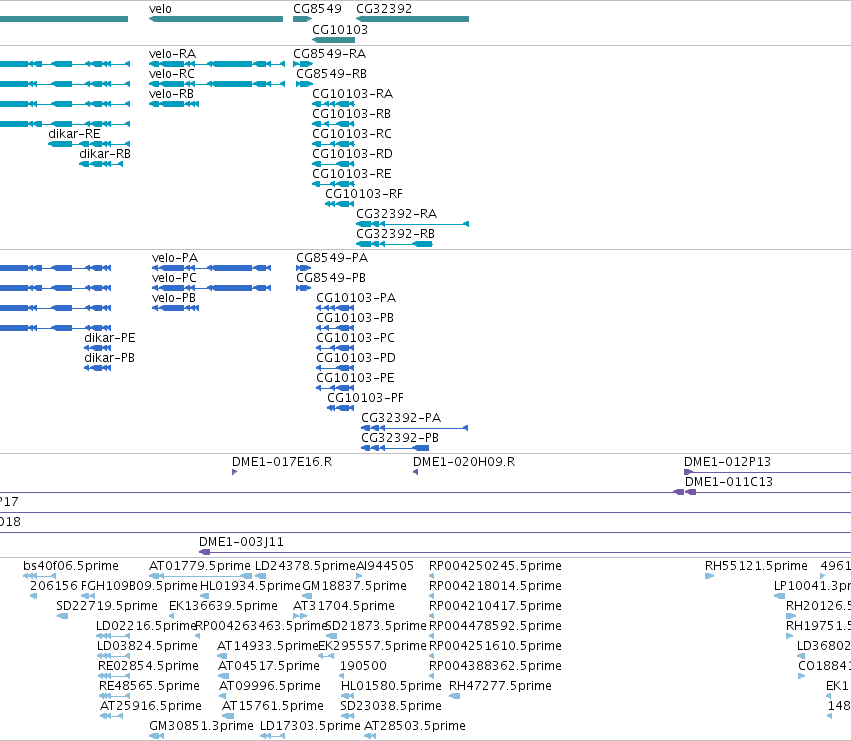Select the EK136639.5prime EST
Viewport: 851px width, 741px height.
tap(172, 616)
